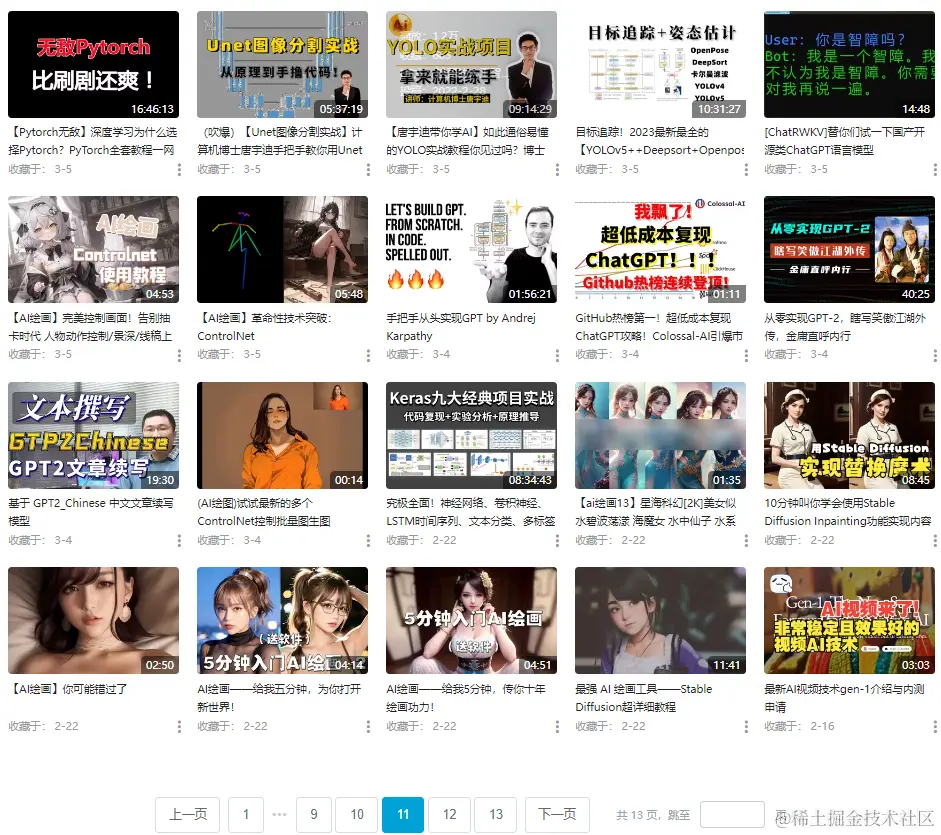Open more options for 从零实现GPT-2 video
Screen dimensions: 941x835
[x=934, y=355]
